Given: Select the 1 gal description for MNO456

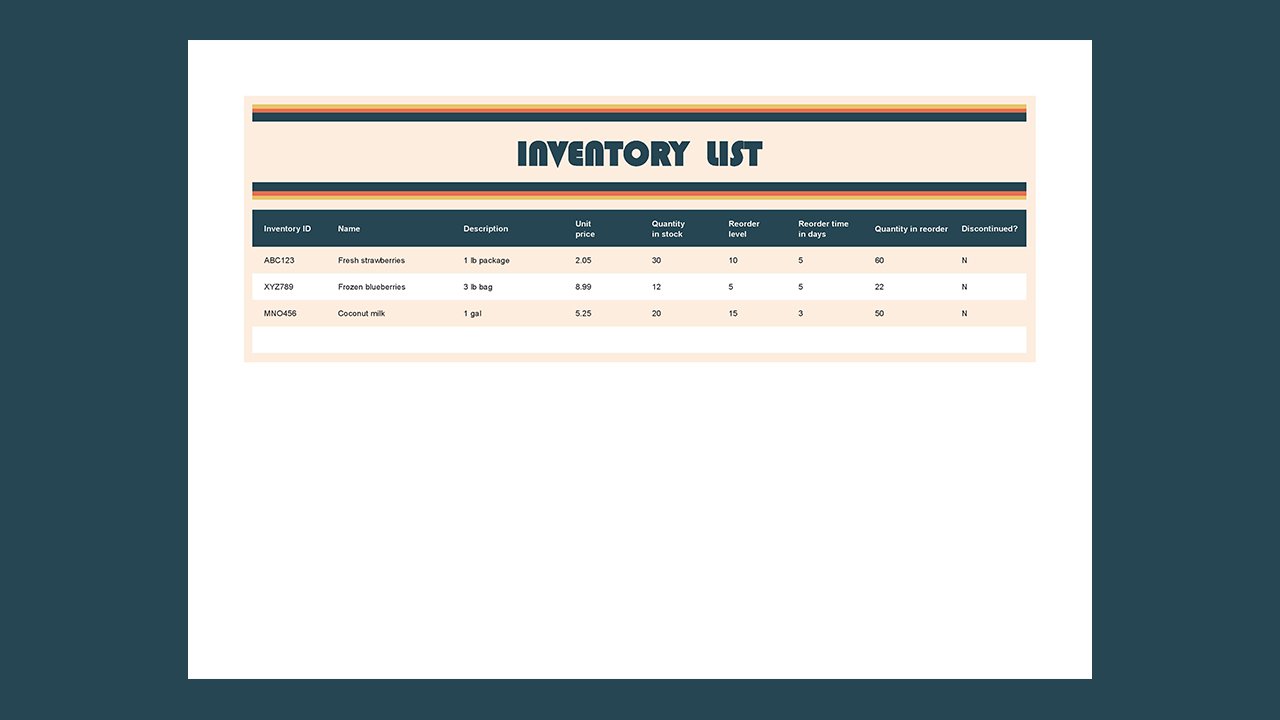Looking at the screenshot, I should point(471,313).
